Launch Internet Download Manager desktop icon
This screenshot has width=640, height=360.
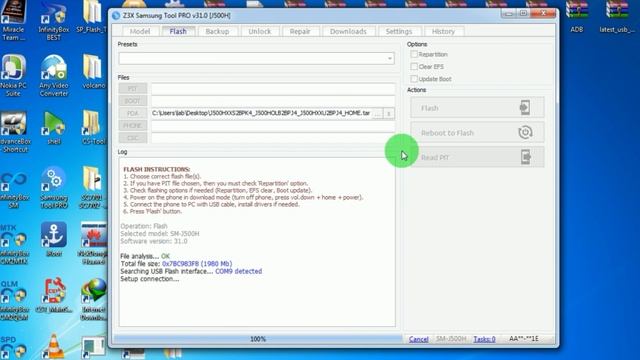93,299
